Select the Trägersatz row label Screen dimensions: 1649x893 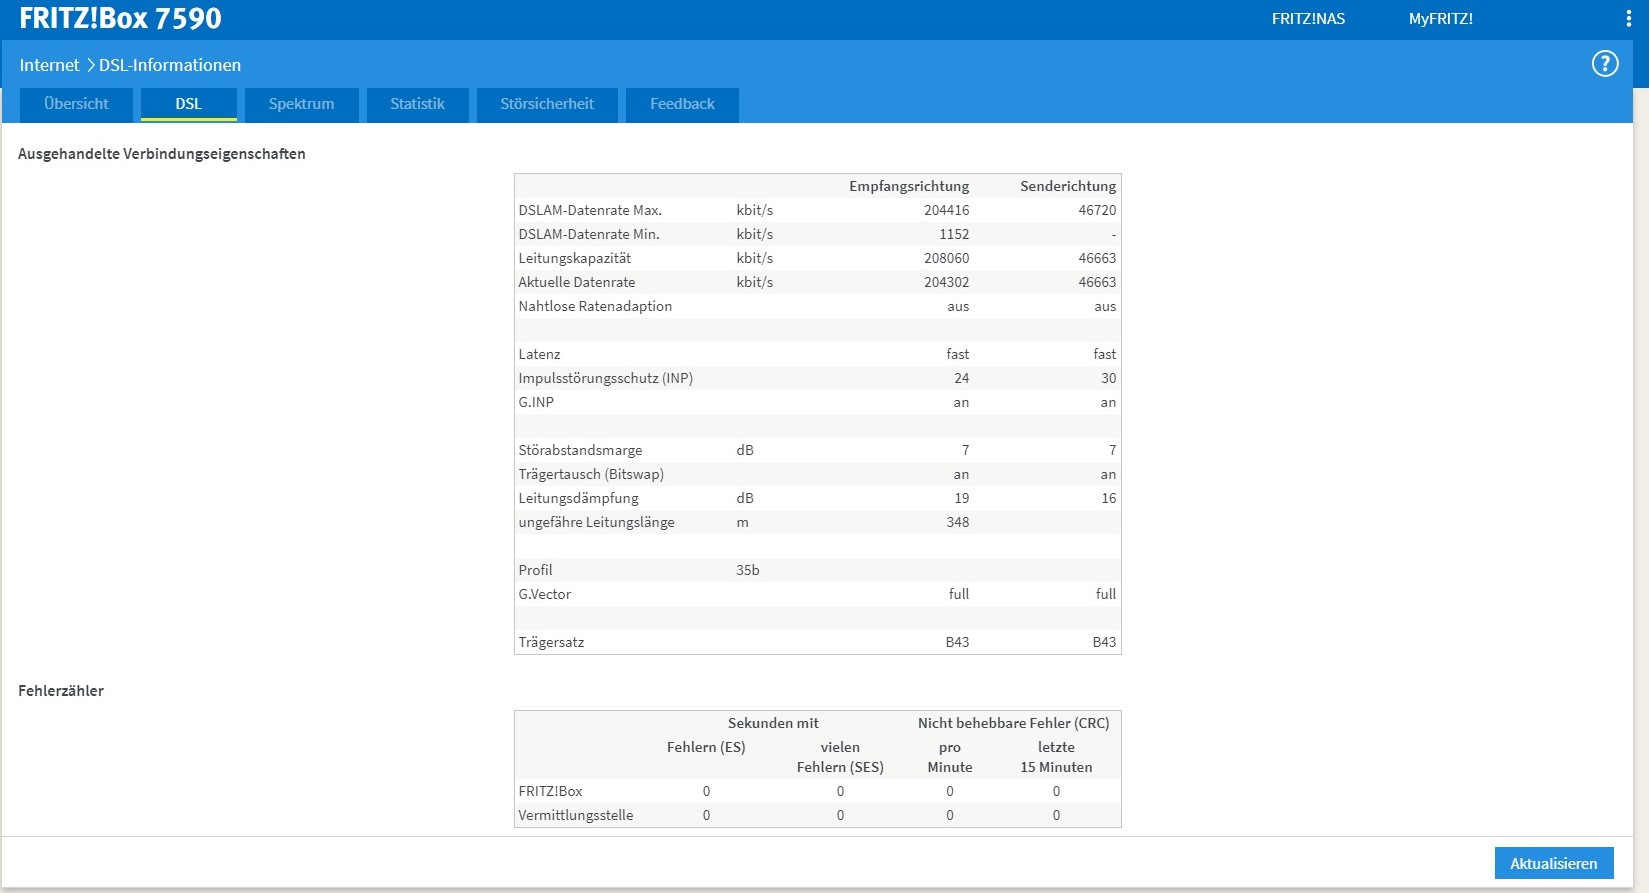click(x=551, y=642)
